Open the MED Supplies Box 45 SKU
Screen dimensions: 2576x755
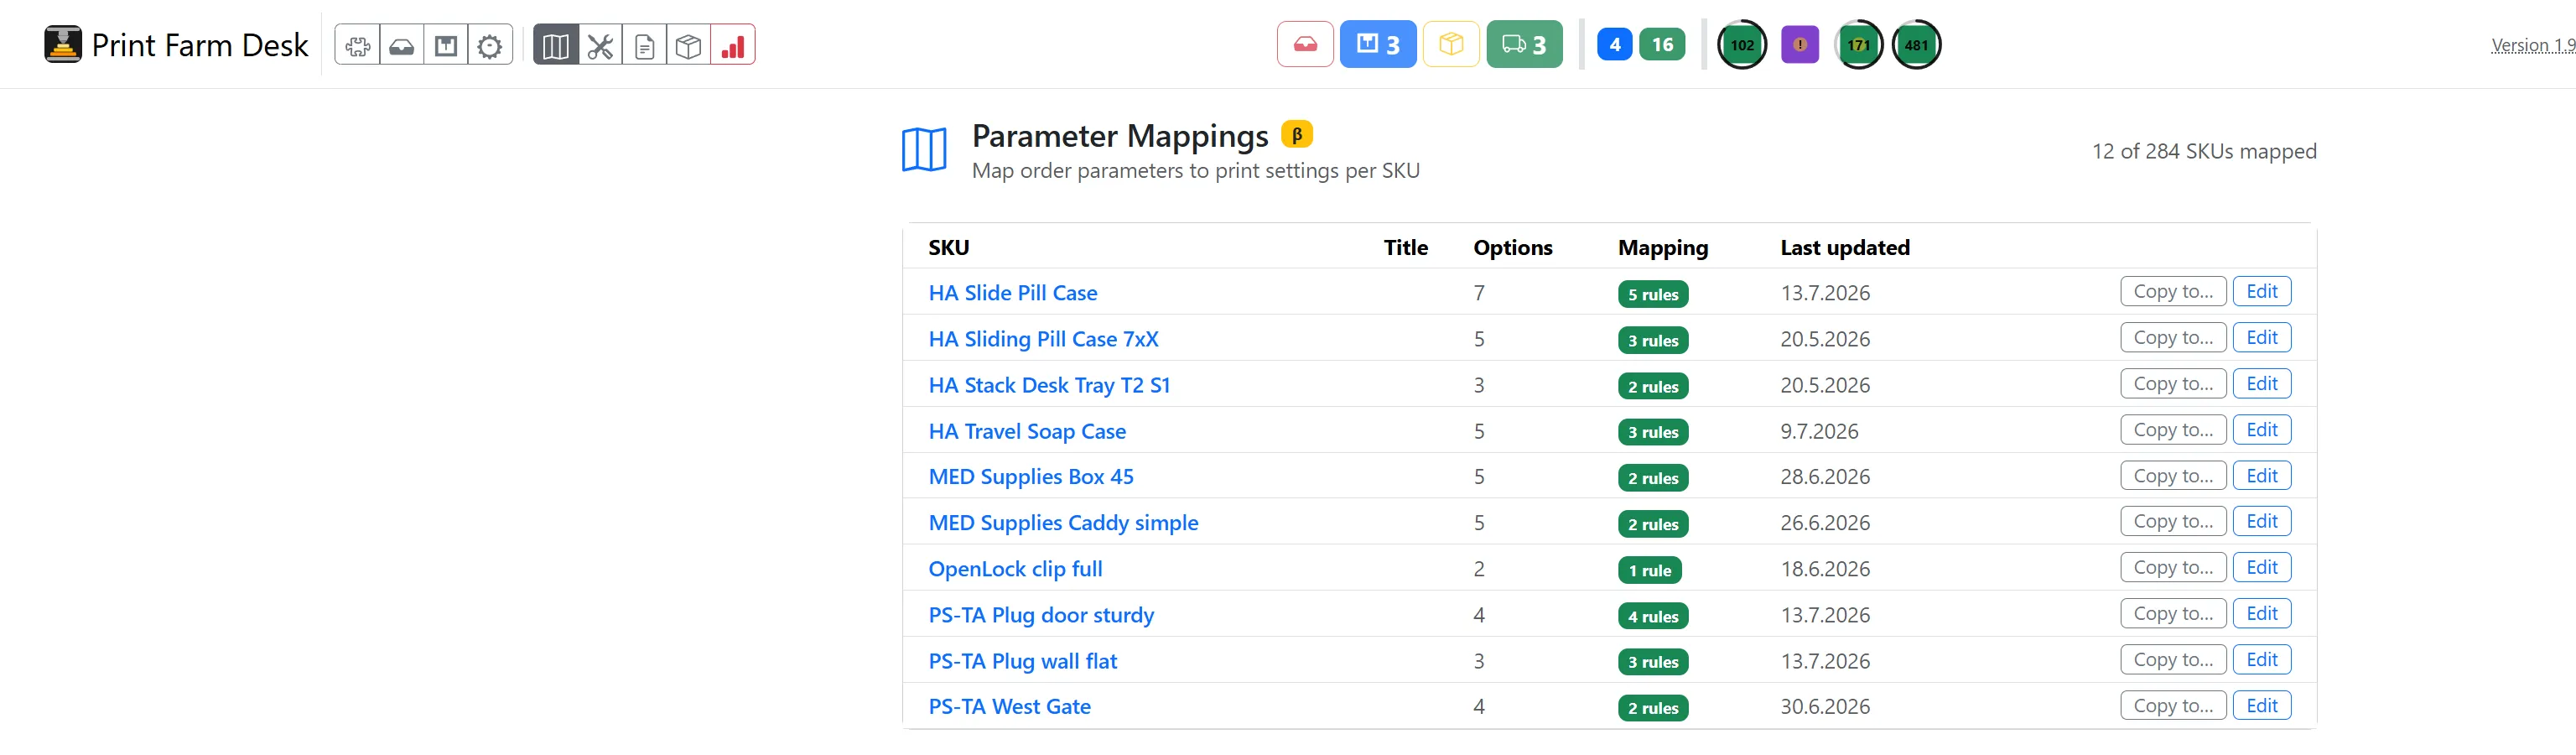[x=1031, y=477]
